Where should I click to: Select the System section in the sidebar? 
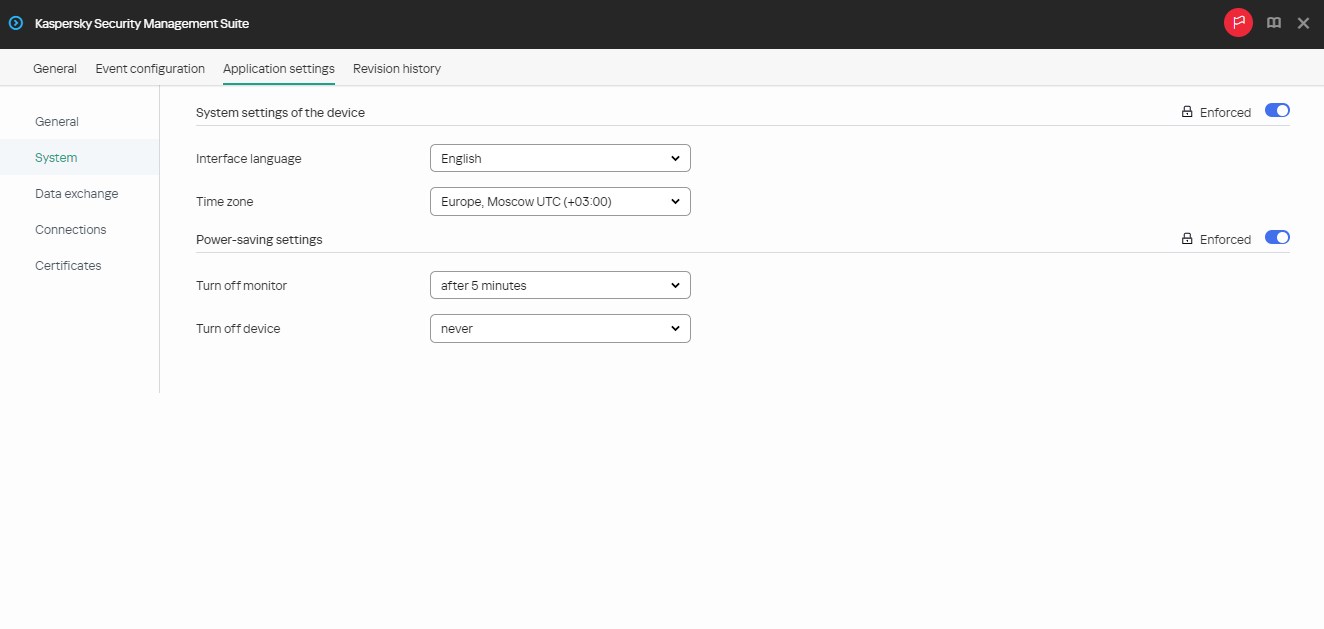coord(55,157)
